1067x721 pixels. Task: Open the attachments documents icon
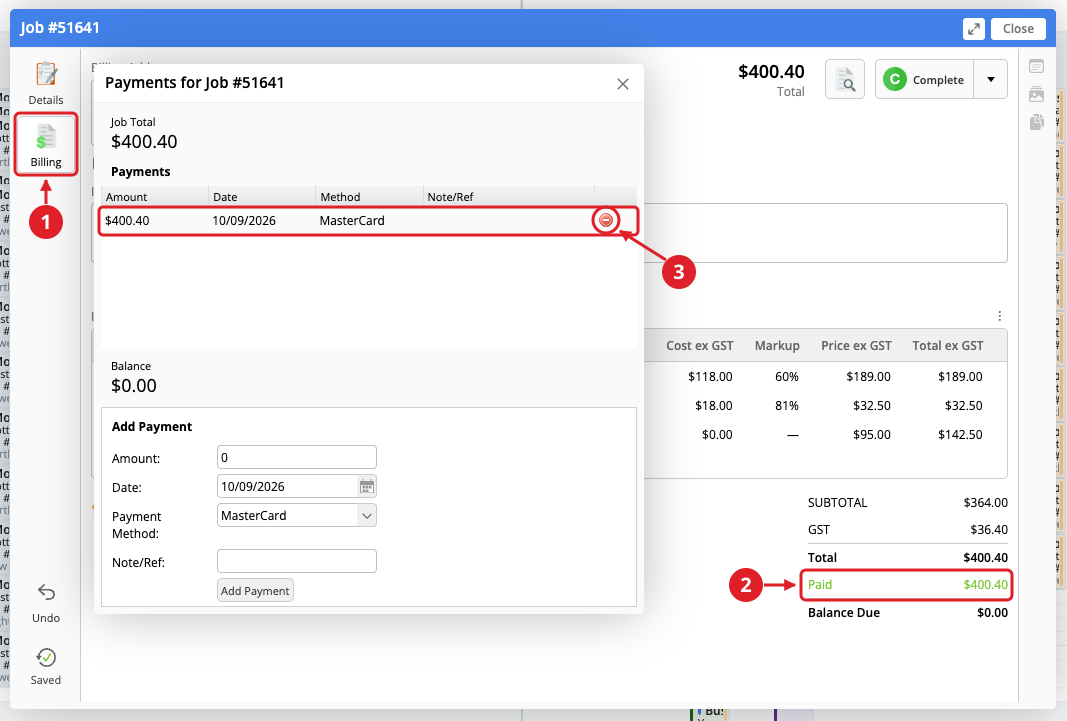pyautogui.click(x=1036, y=122)
